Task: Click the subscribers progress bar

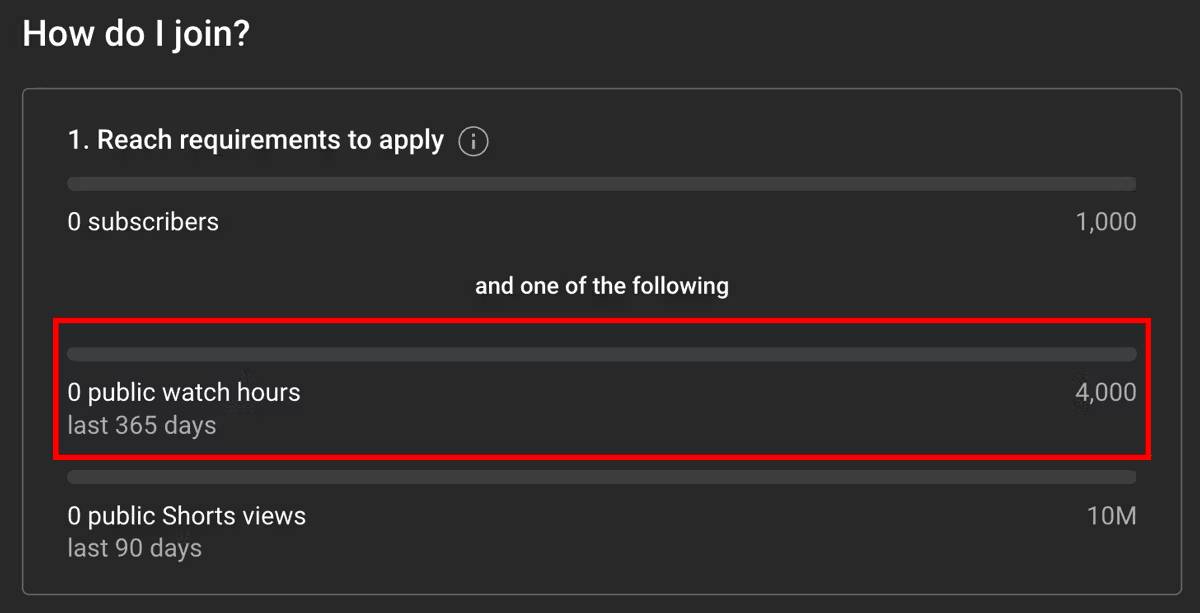Action: pyautogui.click(x=600, y=183)
